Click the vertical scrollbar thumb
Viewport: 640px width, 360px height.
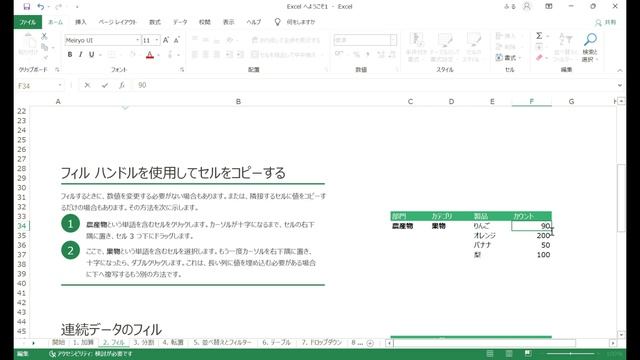[621, 198]
